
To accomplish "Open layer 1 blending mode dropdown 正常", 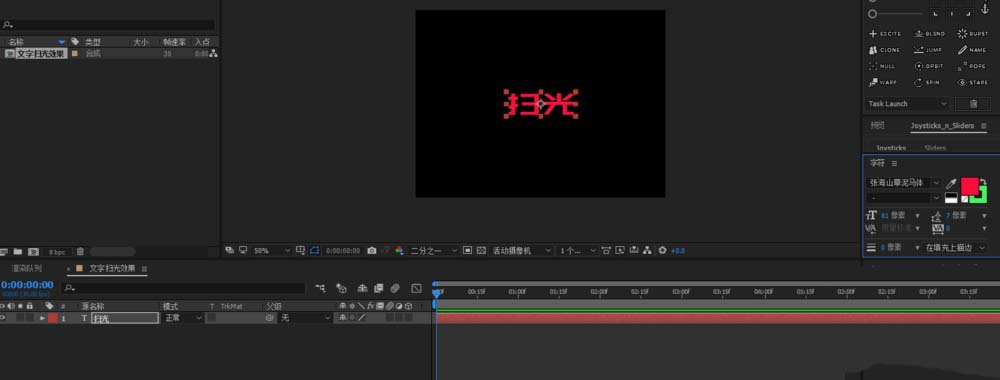I will pos(183,318).
